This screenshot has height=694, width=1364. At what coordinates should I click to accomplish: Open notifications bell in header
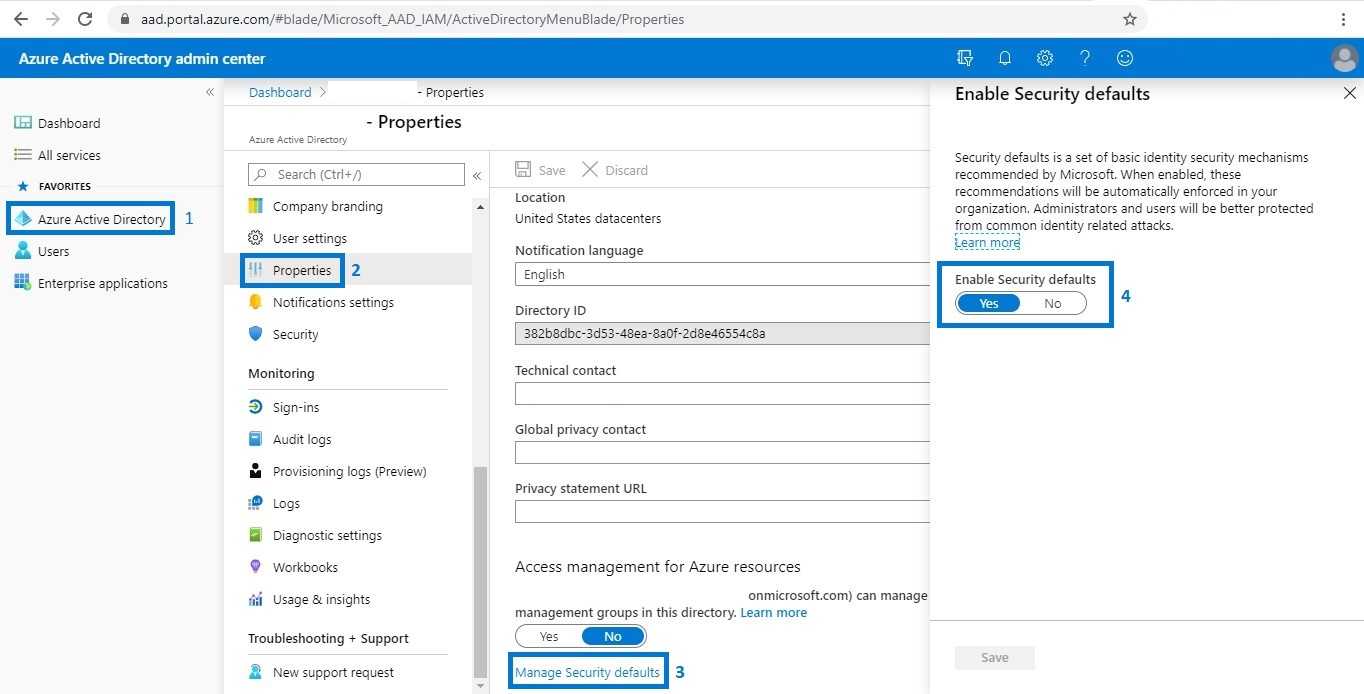(x=1005, y=58)
